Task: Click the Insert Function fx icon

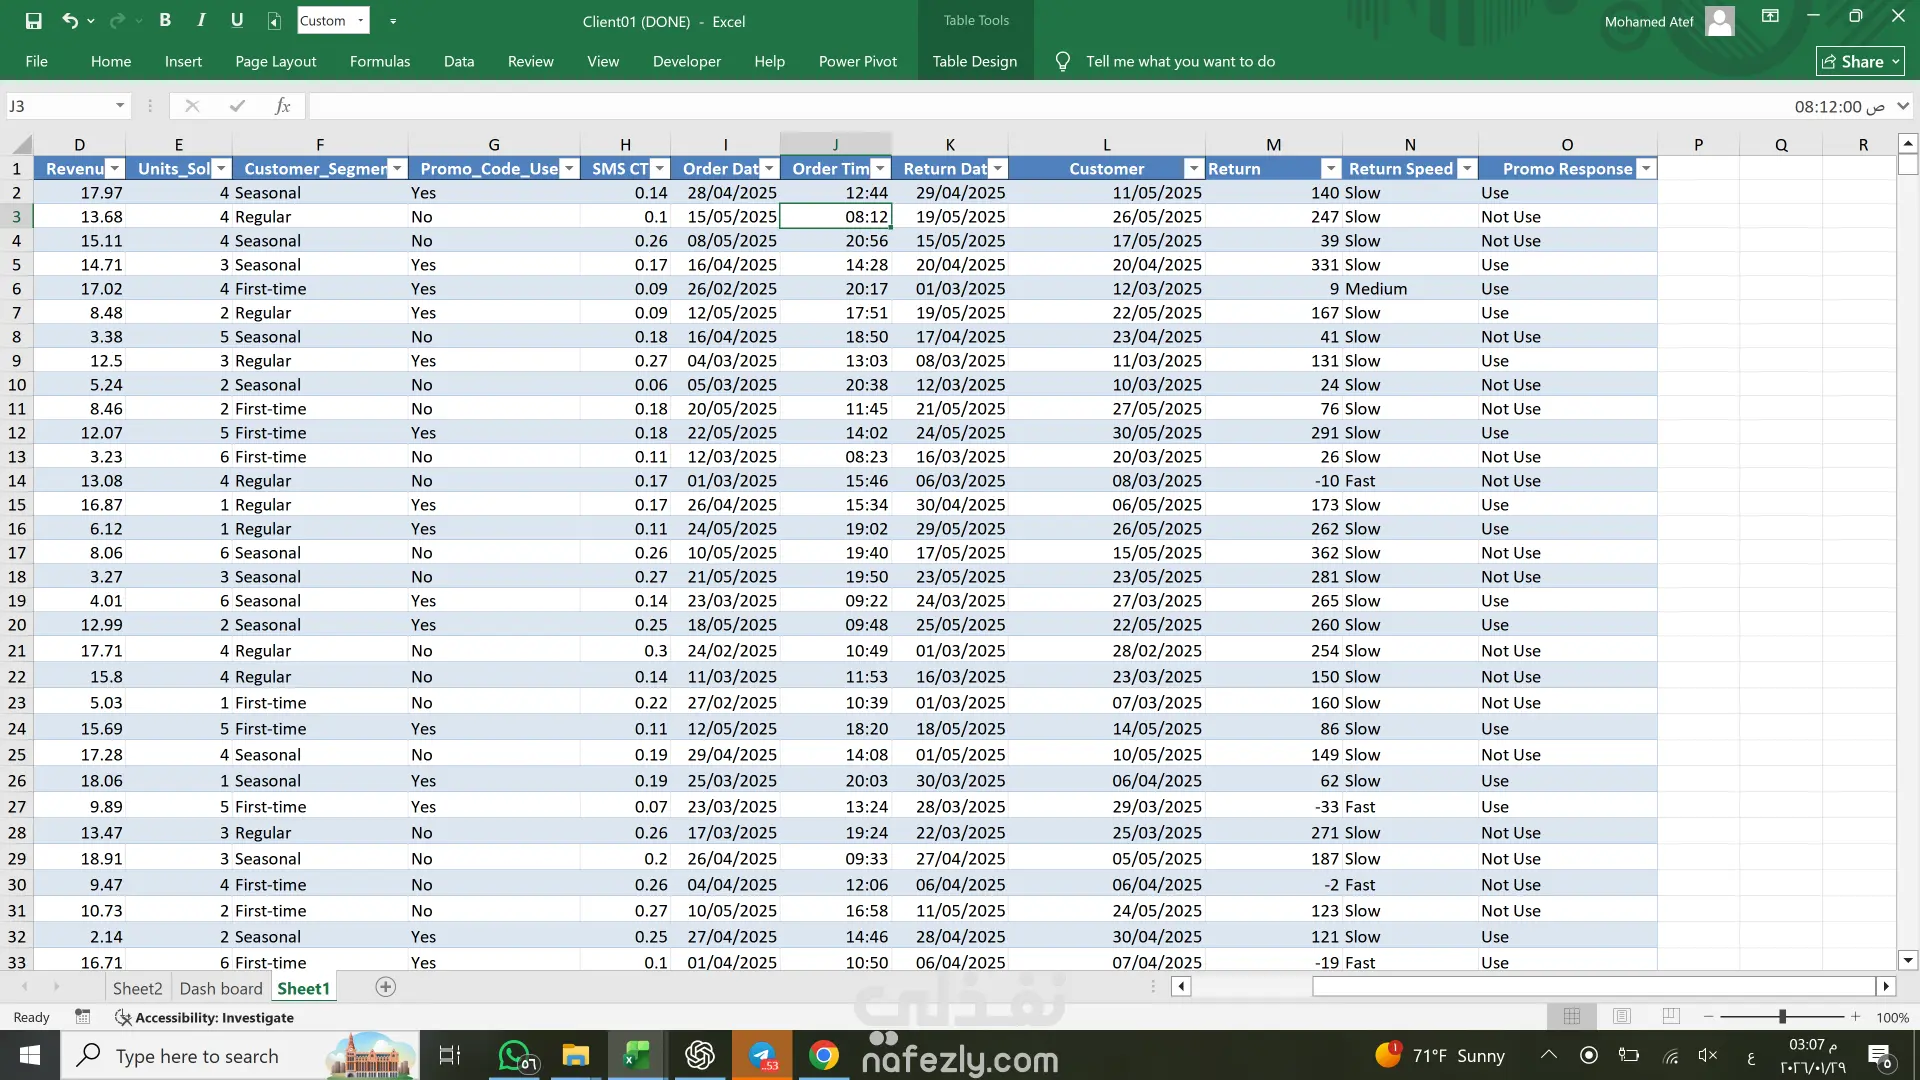Action: 283,106
